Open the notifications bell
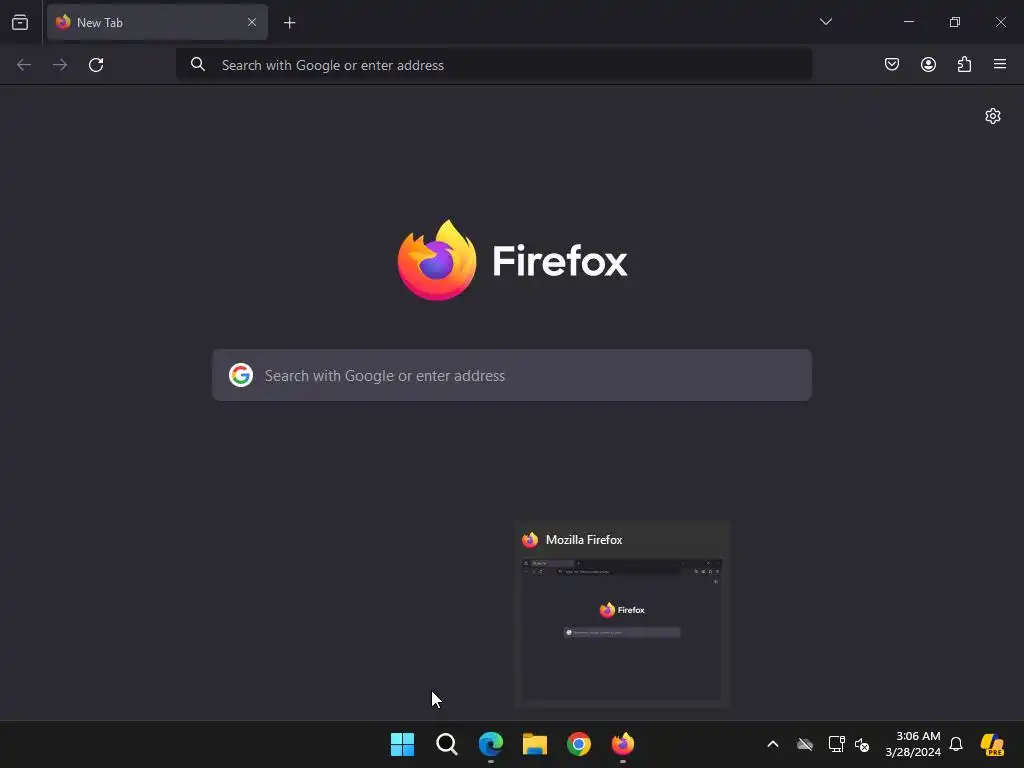 pyautogui.click(x=956, y=744)
